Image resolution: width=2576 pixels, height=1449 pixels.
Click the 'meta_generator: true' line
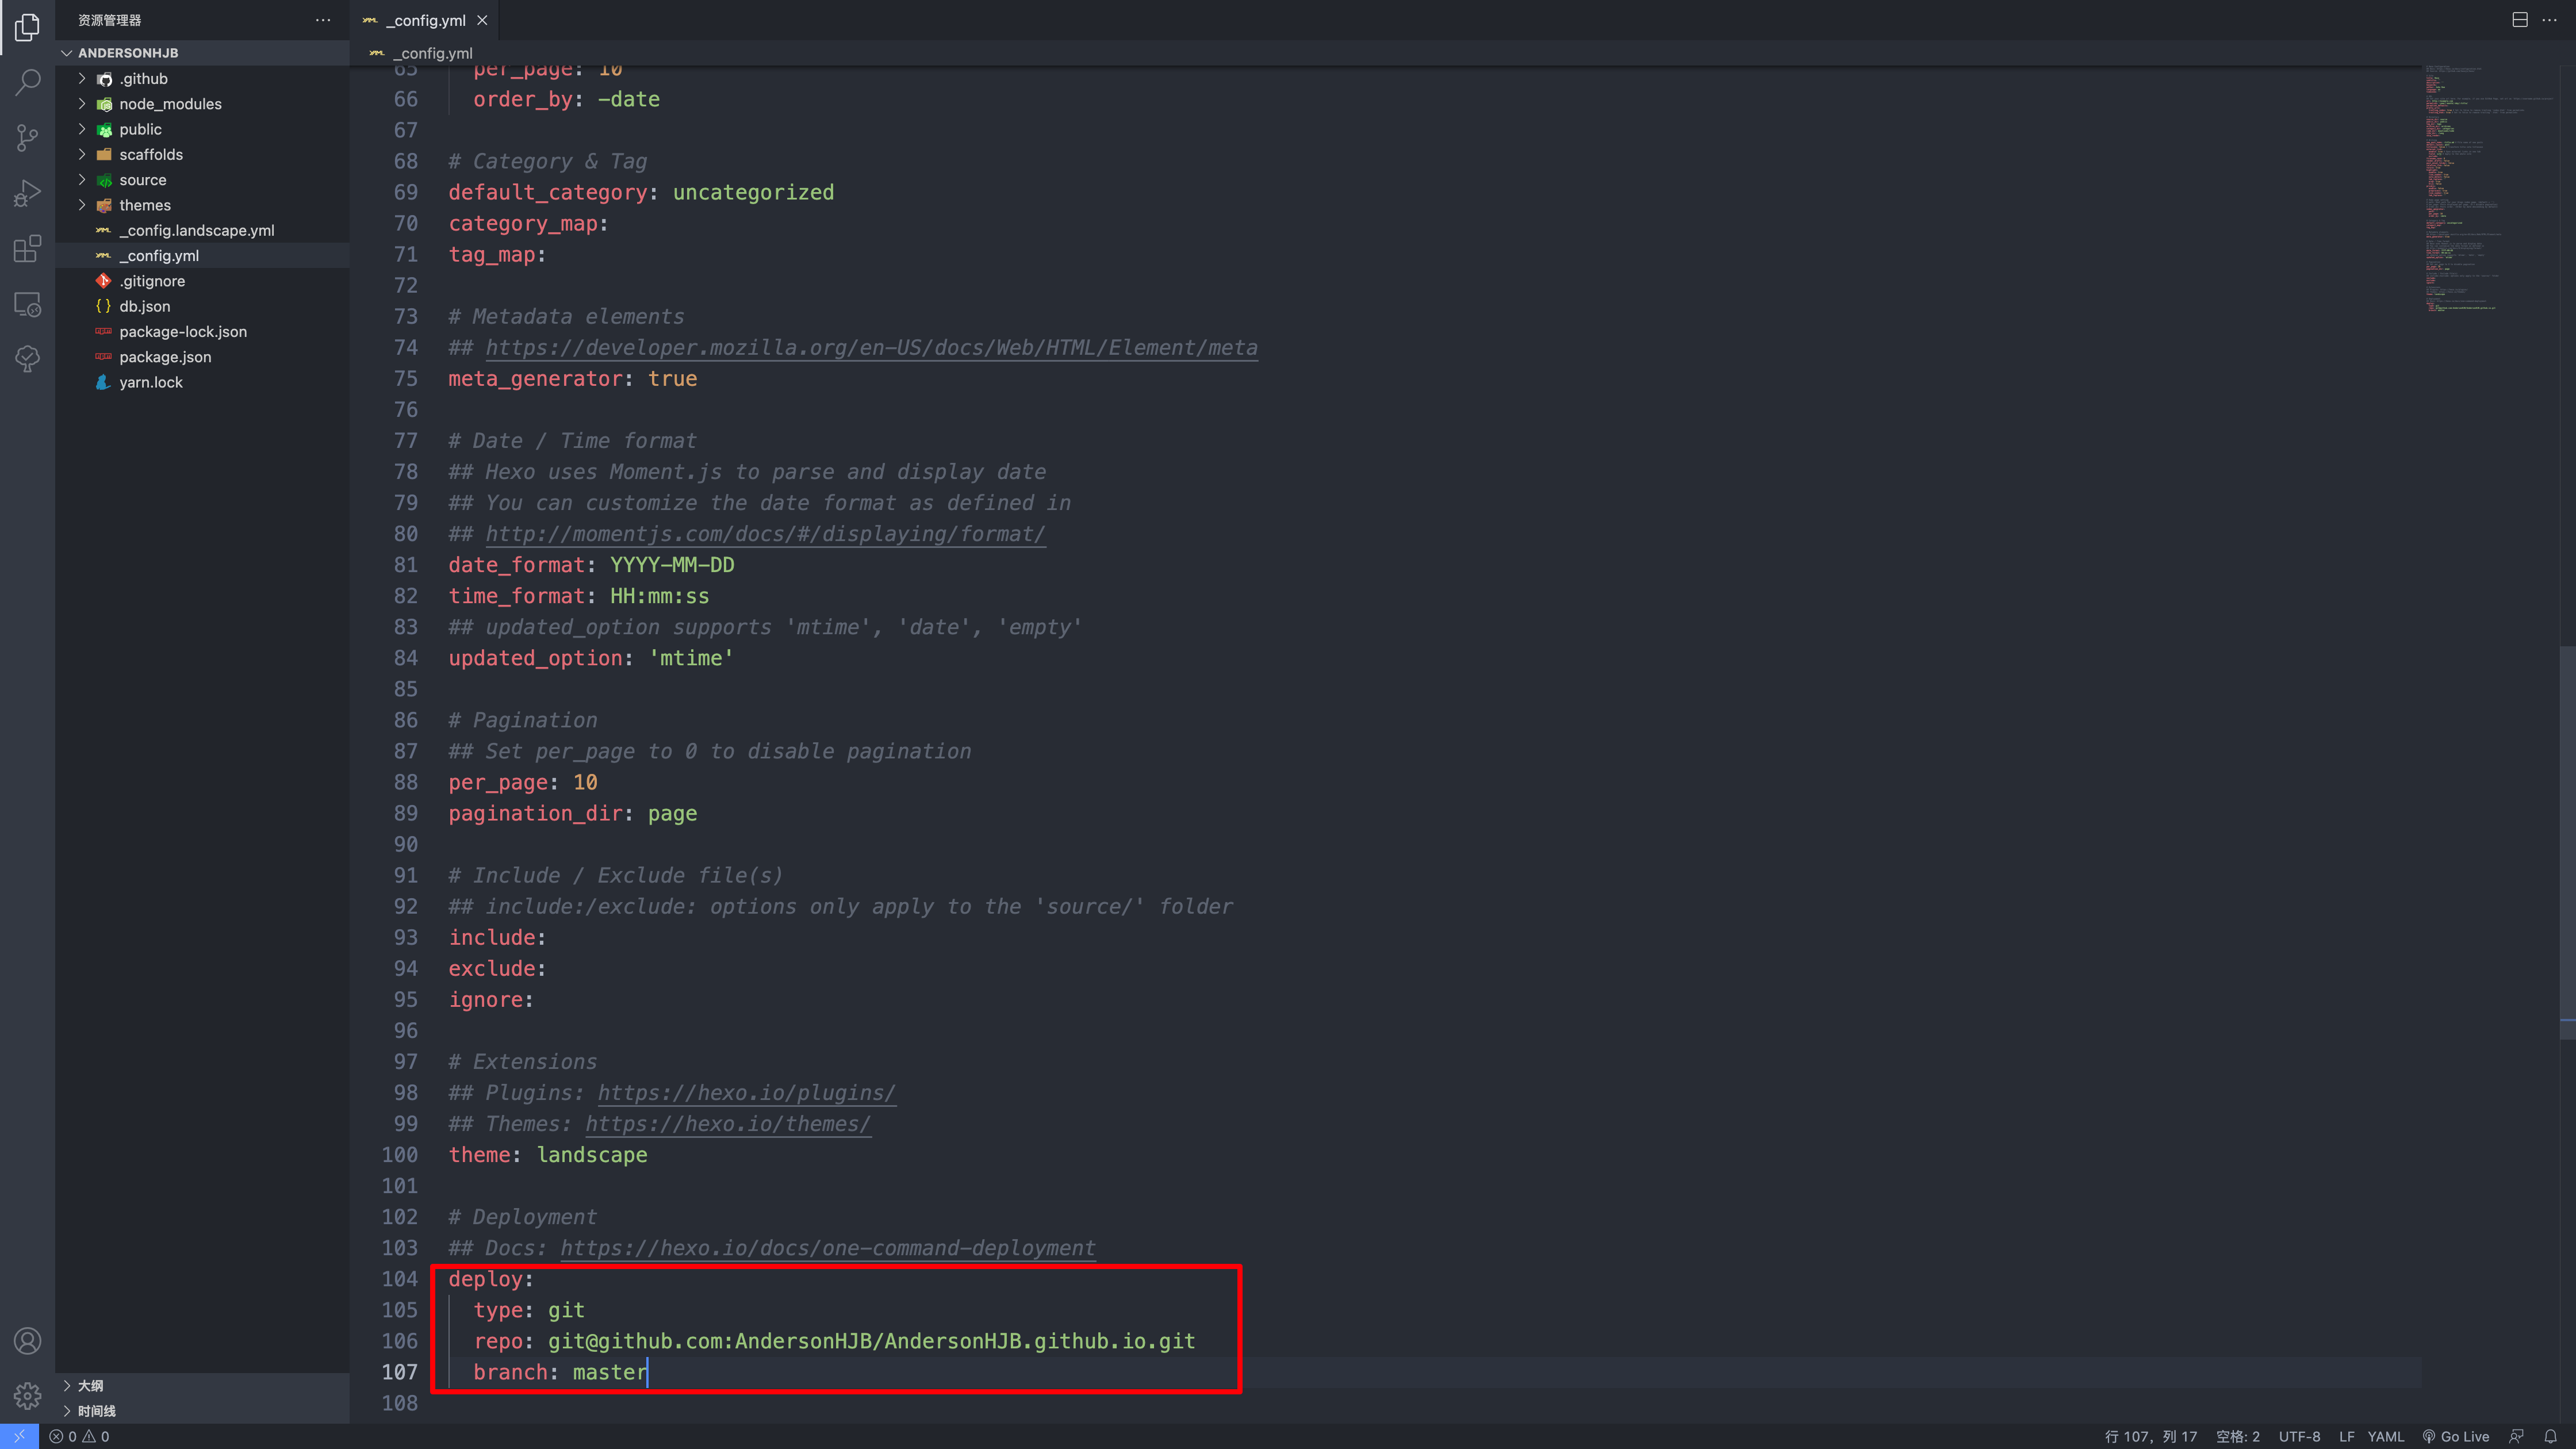click(573, 379)
